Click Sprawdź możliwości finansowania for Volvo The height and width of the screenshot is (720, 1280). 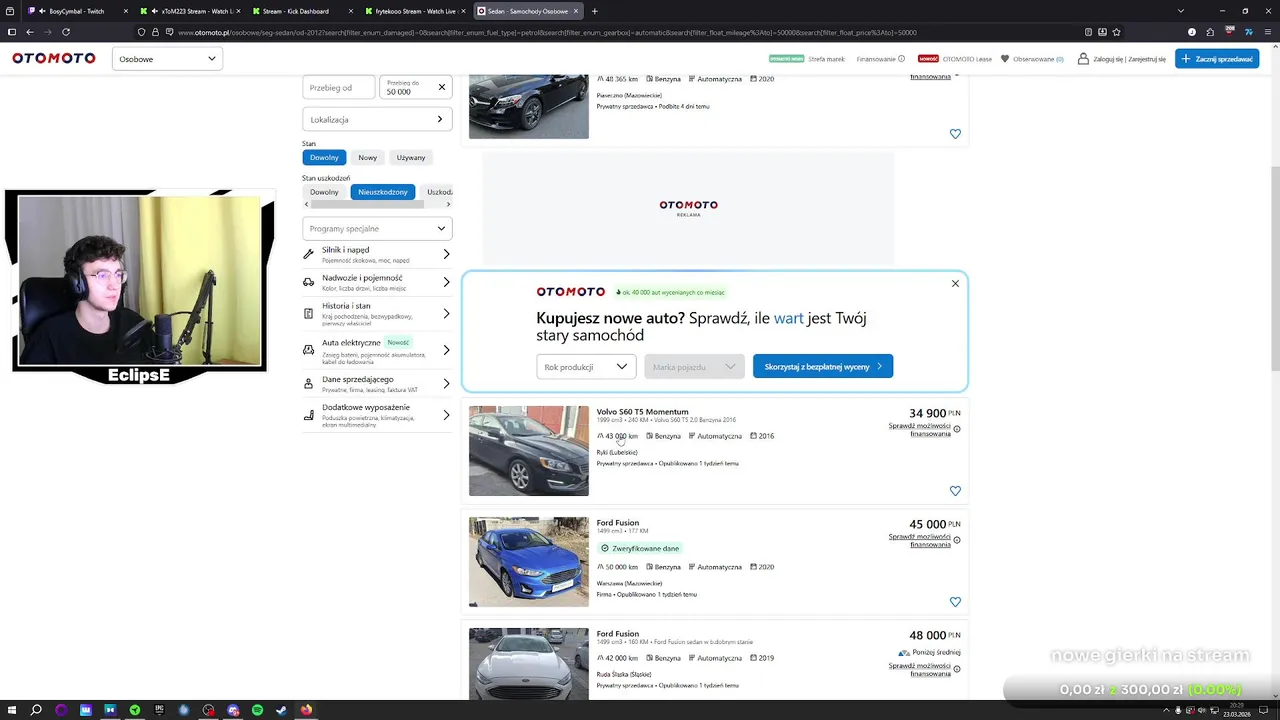pyautogui.click(x=919, y=430)
